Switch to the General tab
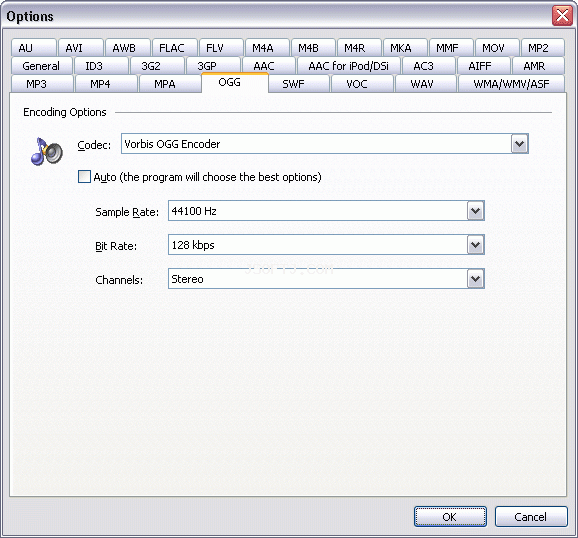This screenshot has width=578, height=538. coord(42,66)
